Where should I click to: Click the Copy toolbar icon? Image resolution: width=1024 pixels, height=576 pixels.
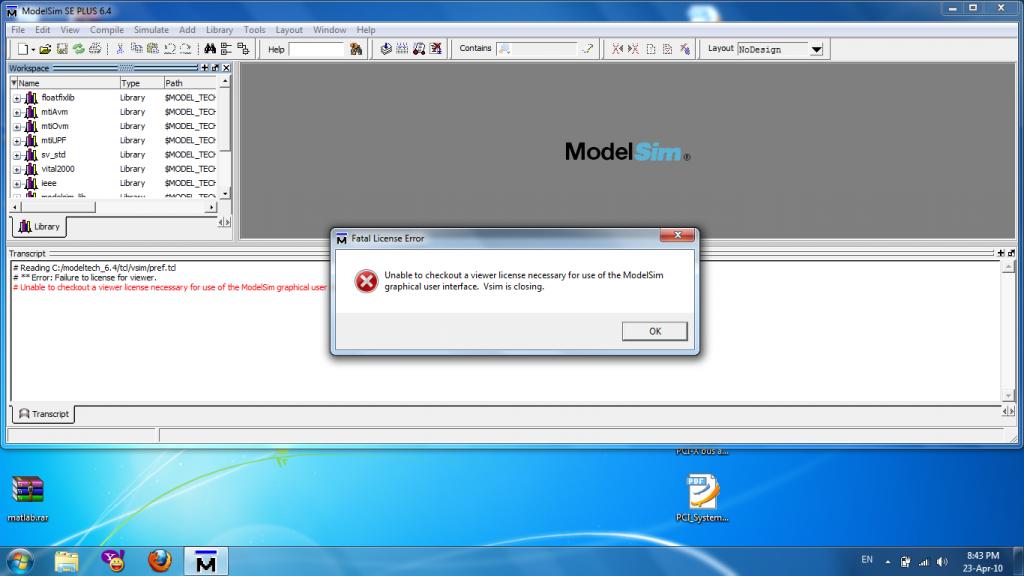[136, 49]
